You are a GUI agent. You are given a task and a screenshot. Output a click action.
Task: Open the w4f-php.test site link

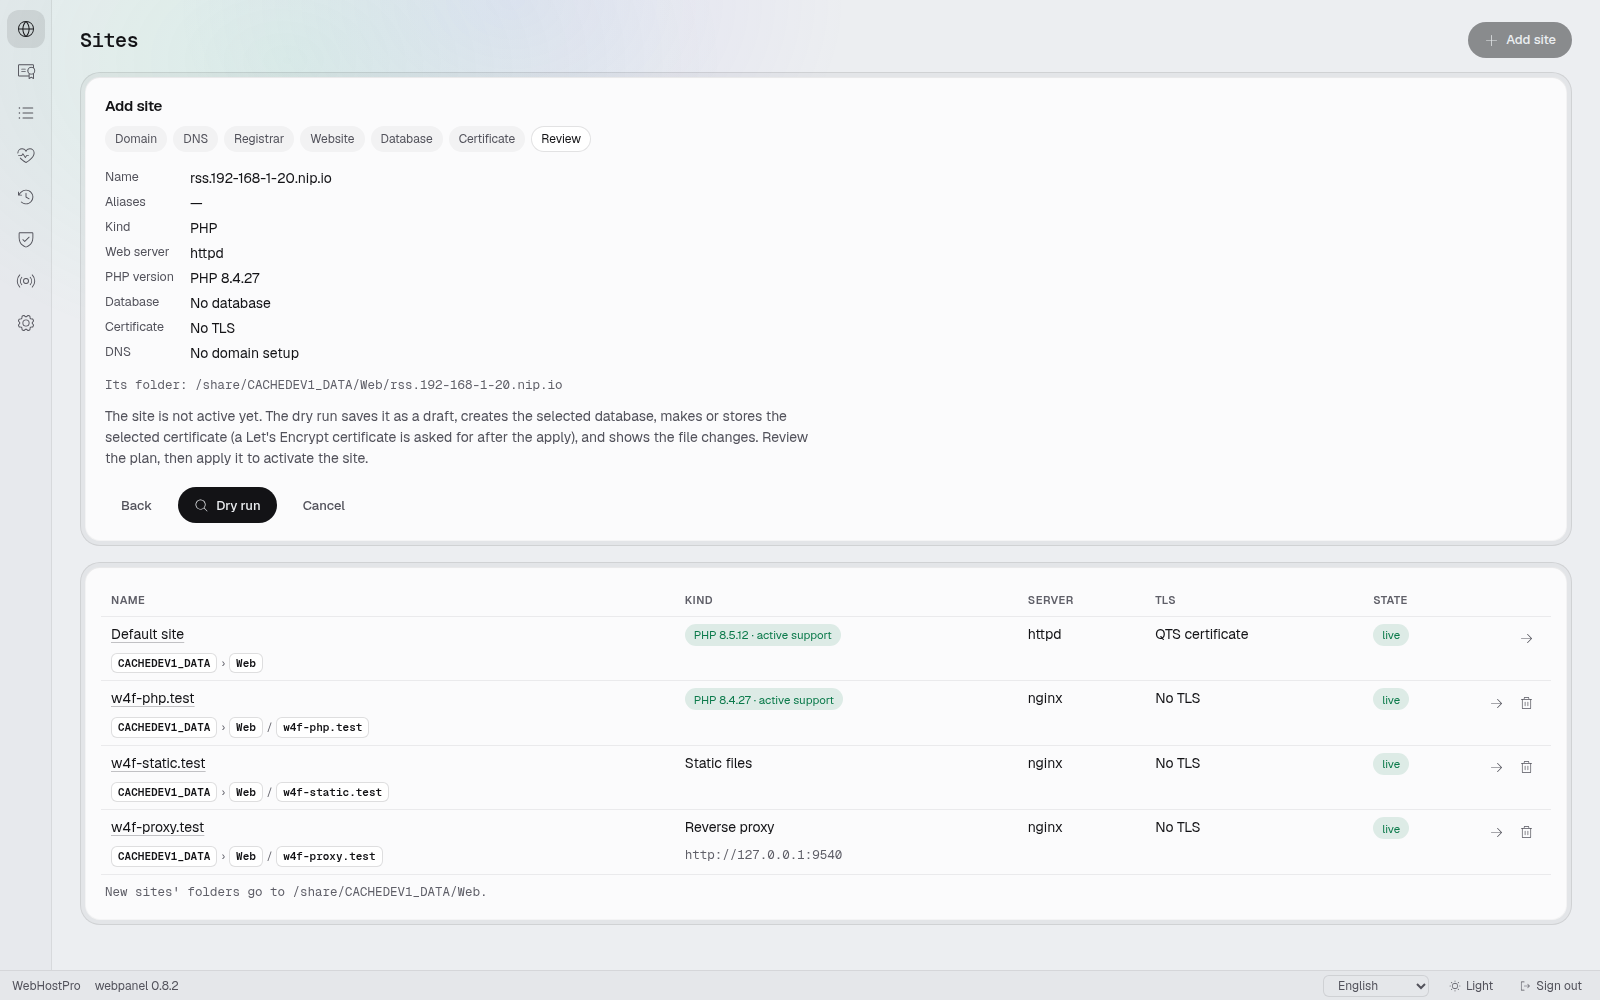[x=153, y=698]
